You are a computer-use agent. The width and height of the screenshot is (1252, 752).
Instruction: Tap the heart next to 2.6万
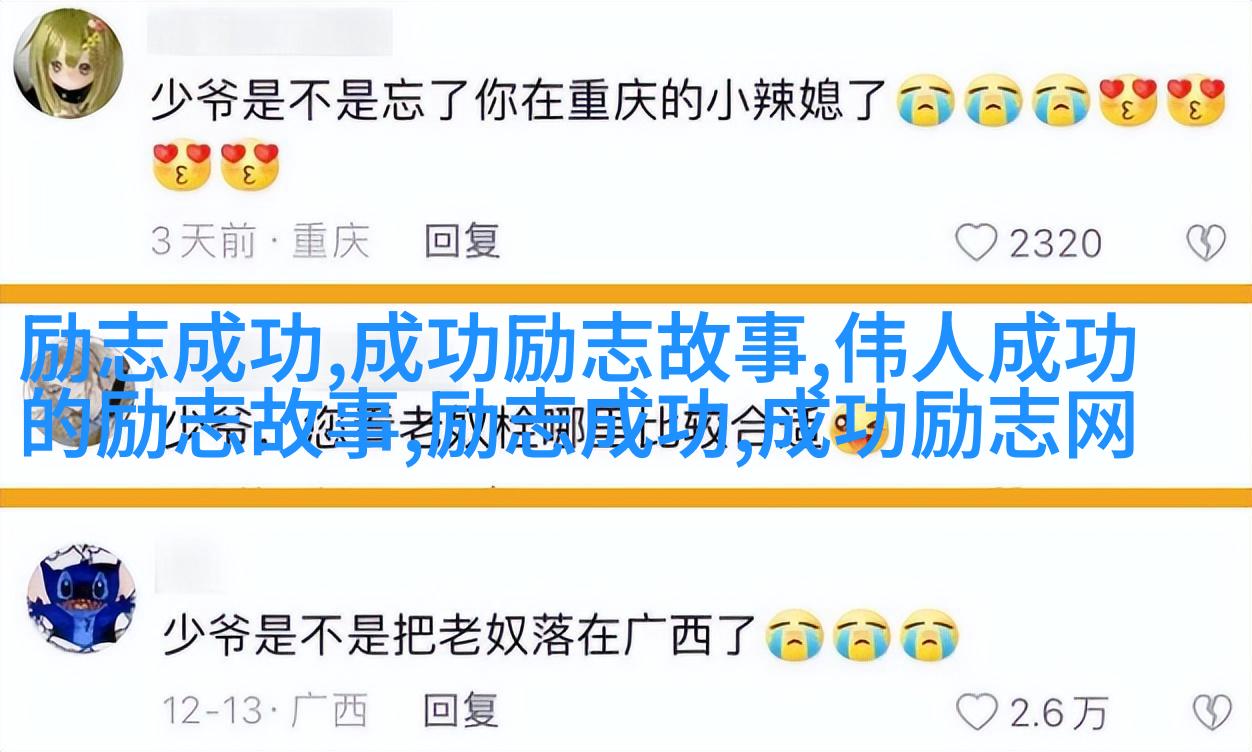(x=977, y=712)
